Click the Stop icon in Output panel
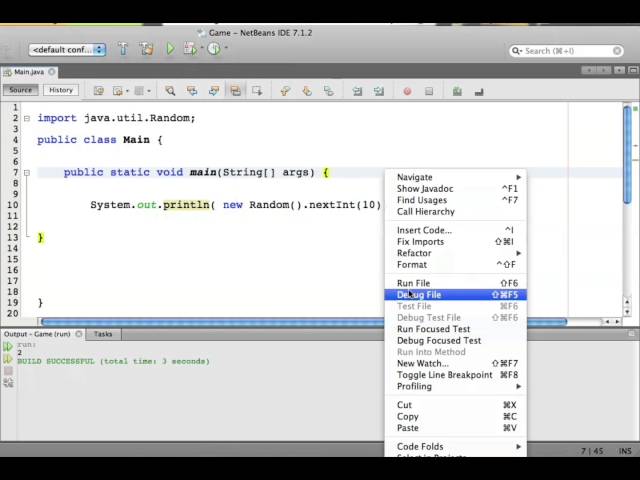 (8, 371)
